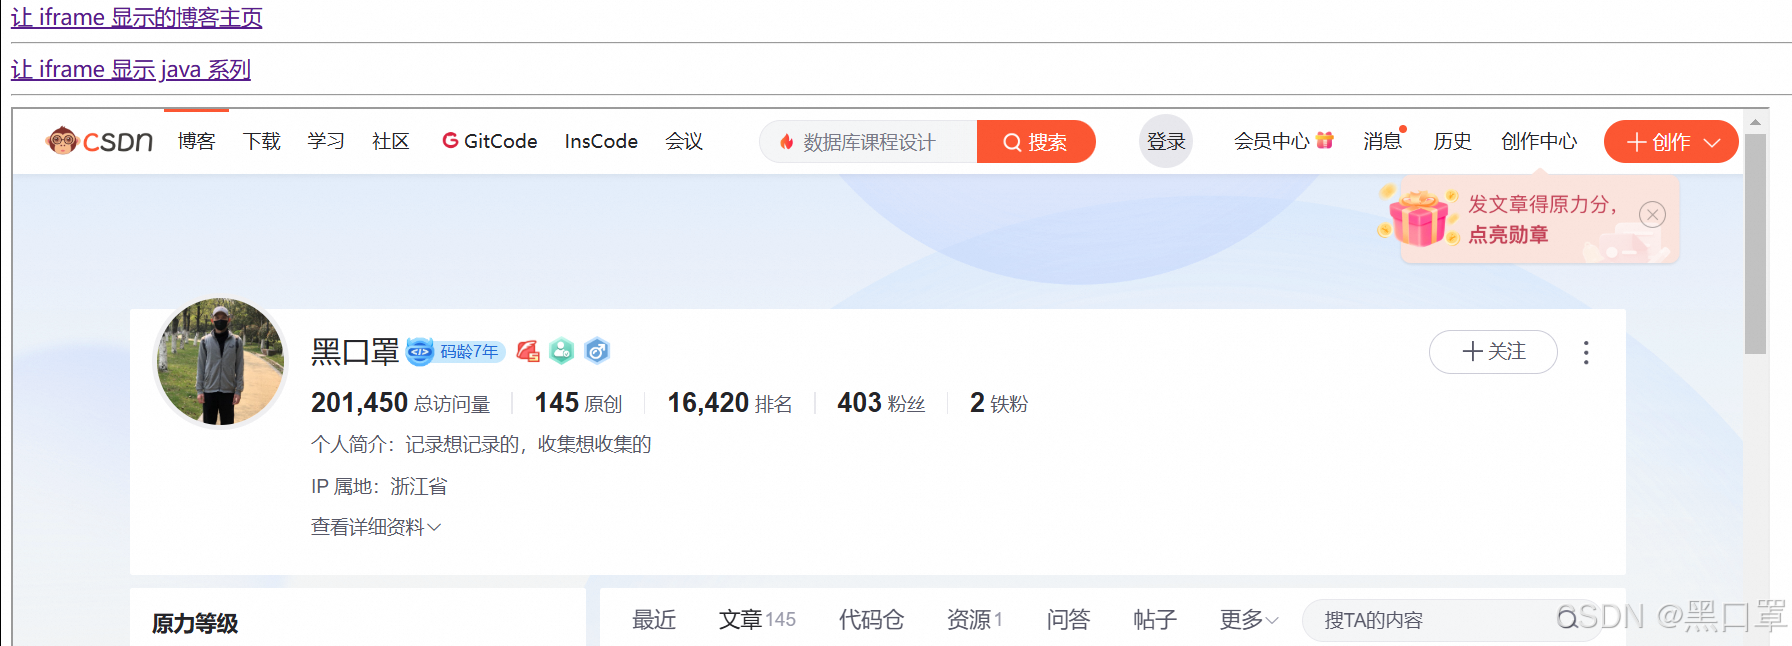This screenshot has height=646, width=1792.
Task: Switch to the 帖子 tab
Action: tap(1155, 620)
